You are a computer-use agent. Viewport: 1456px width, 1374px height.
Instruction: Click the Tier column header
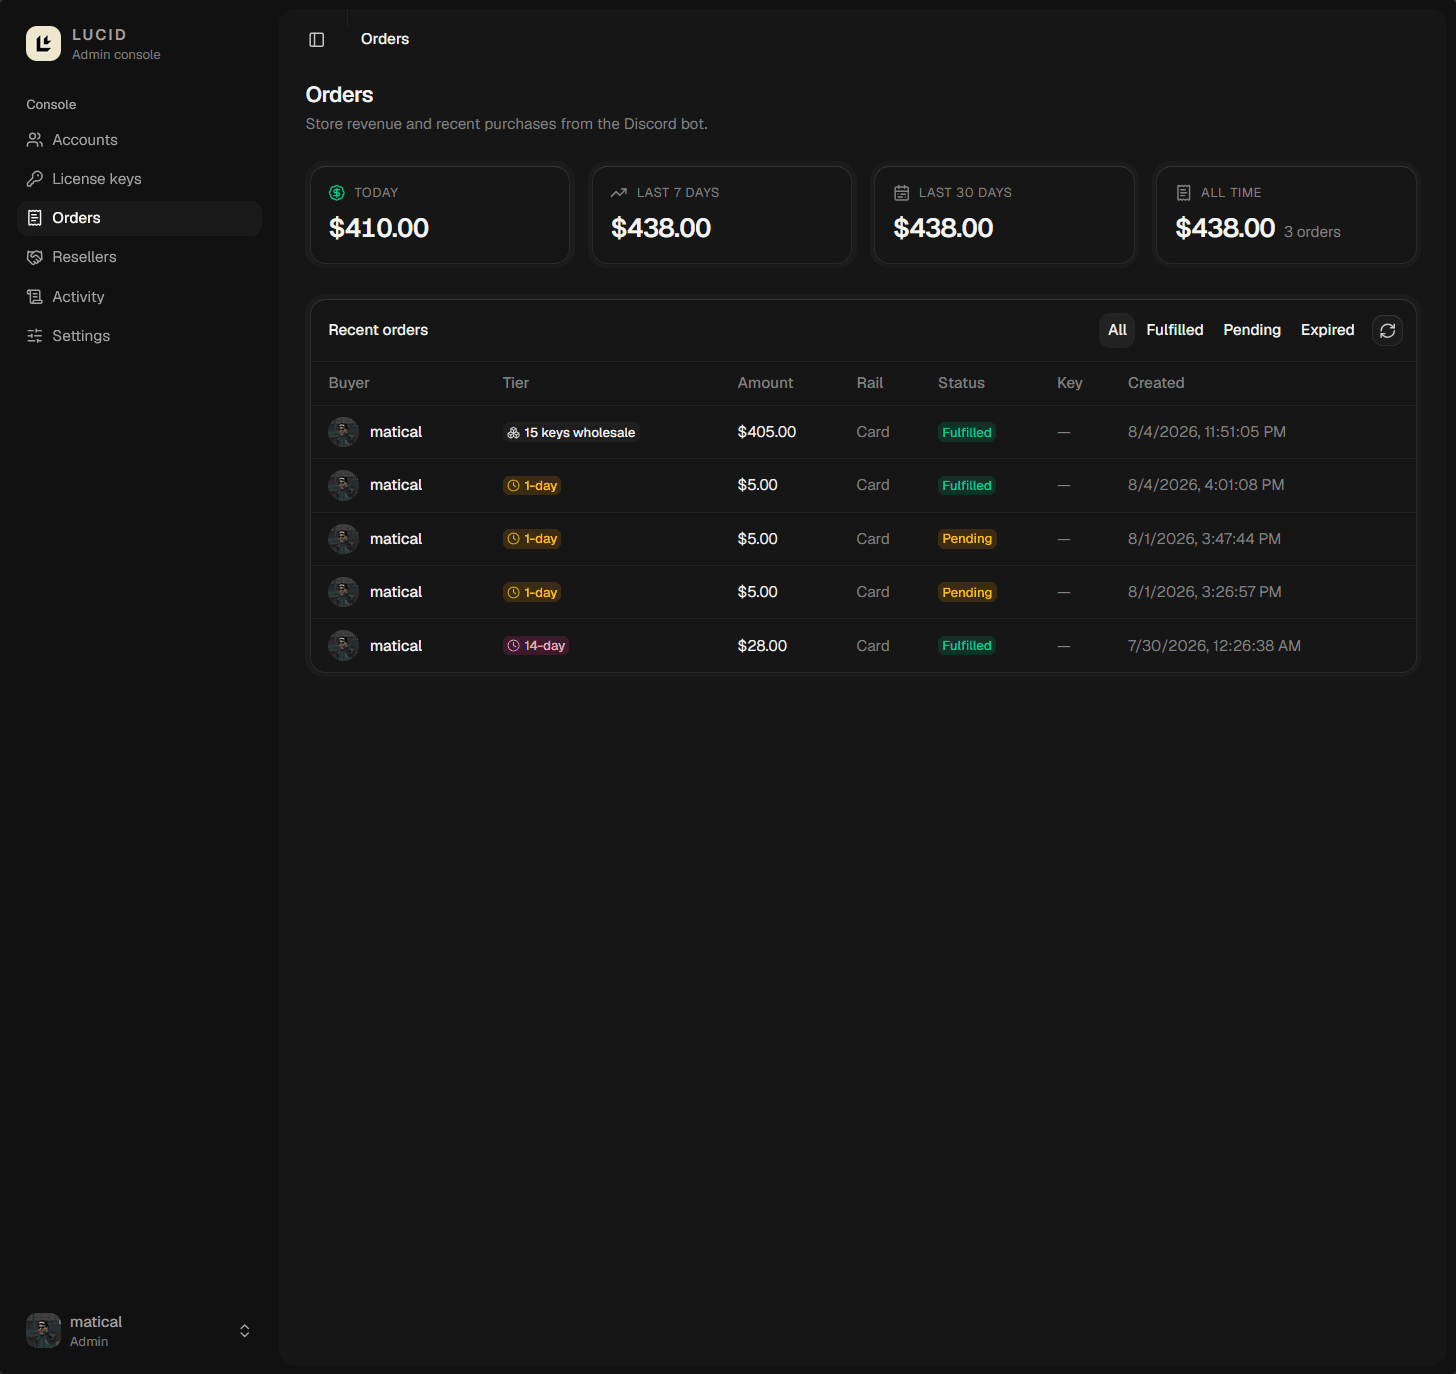tap(516, 383)
